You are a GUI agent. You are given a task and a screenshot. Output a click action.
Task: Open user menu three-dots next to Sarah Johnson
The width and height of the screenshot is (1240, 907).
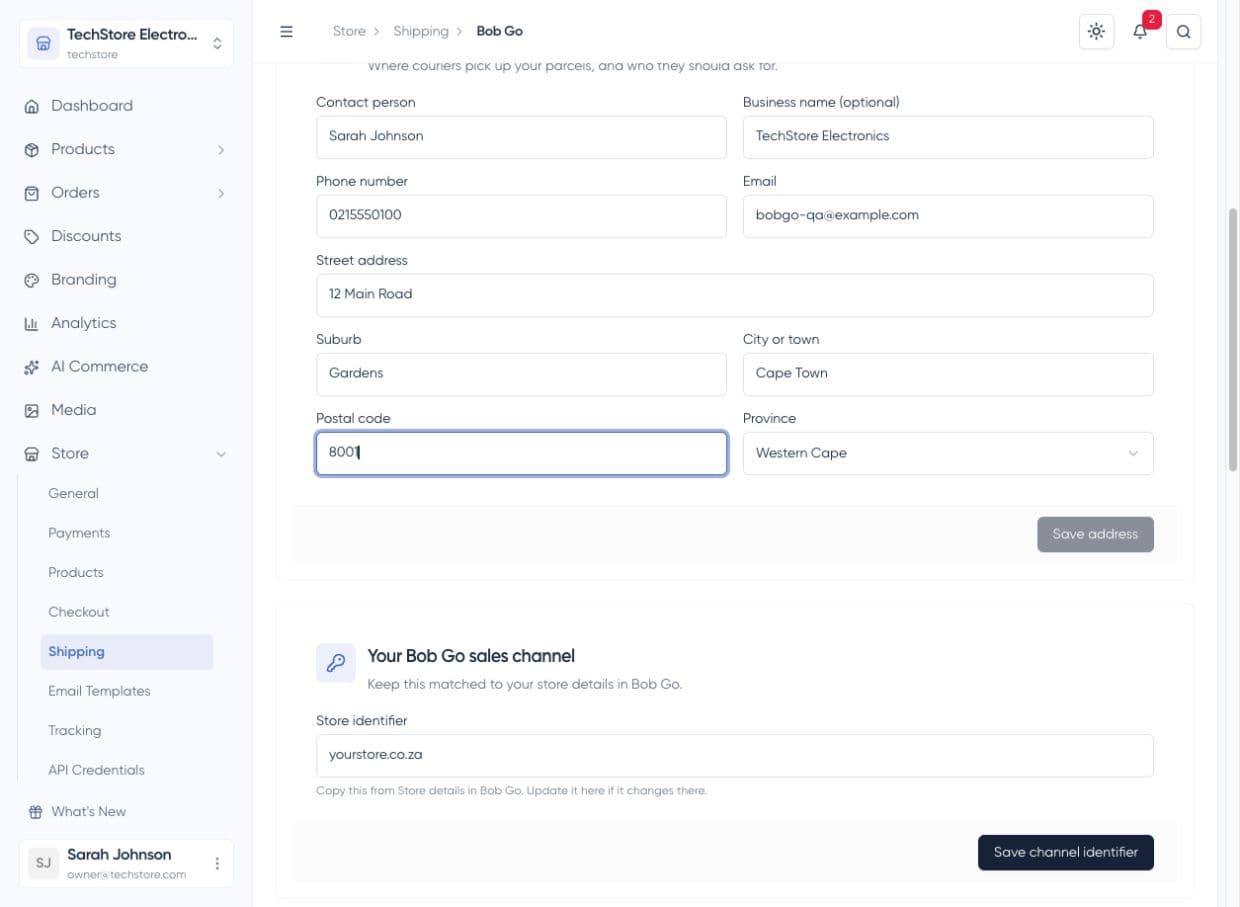(217, 863)
